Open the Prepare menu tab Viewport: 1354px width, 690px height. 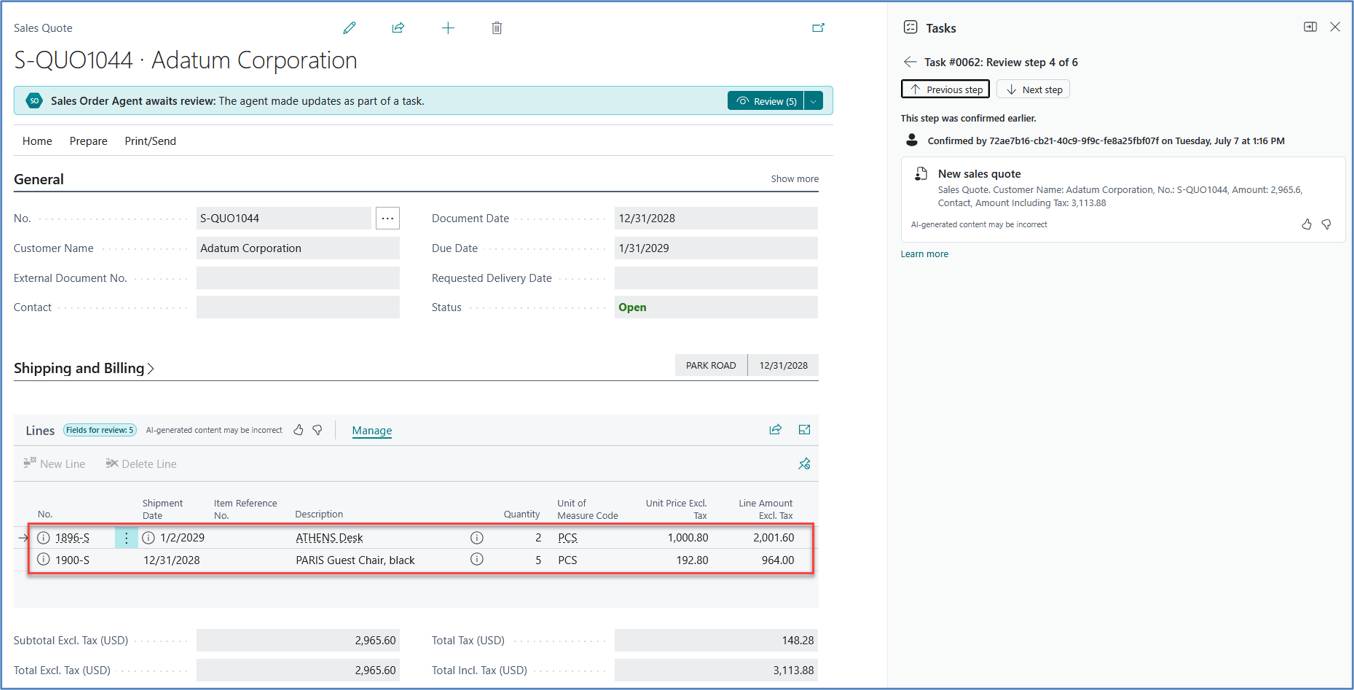pos(88,141)
